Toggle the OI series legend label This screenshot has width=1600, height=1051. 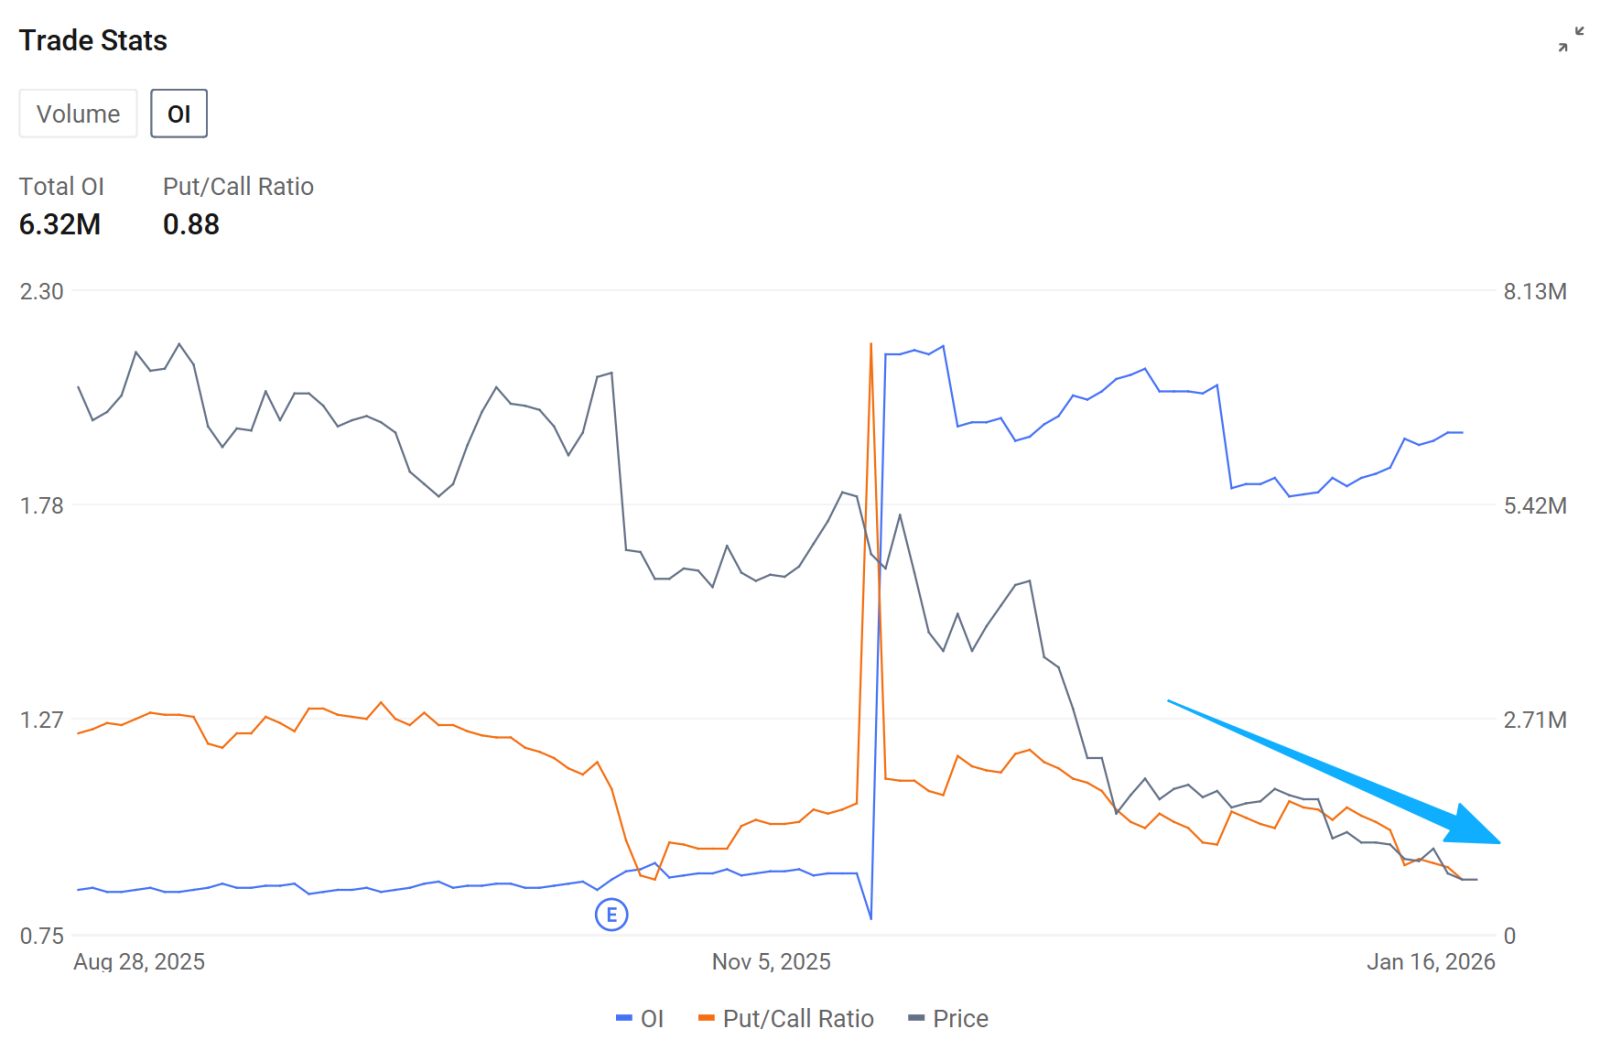coord(651,1019)
